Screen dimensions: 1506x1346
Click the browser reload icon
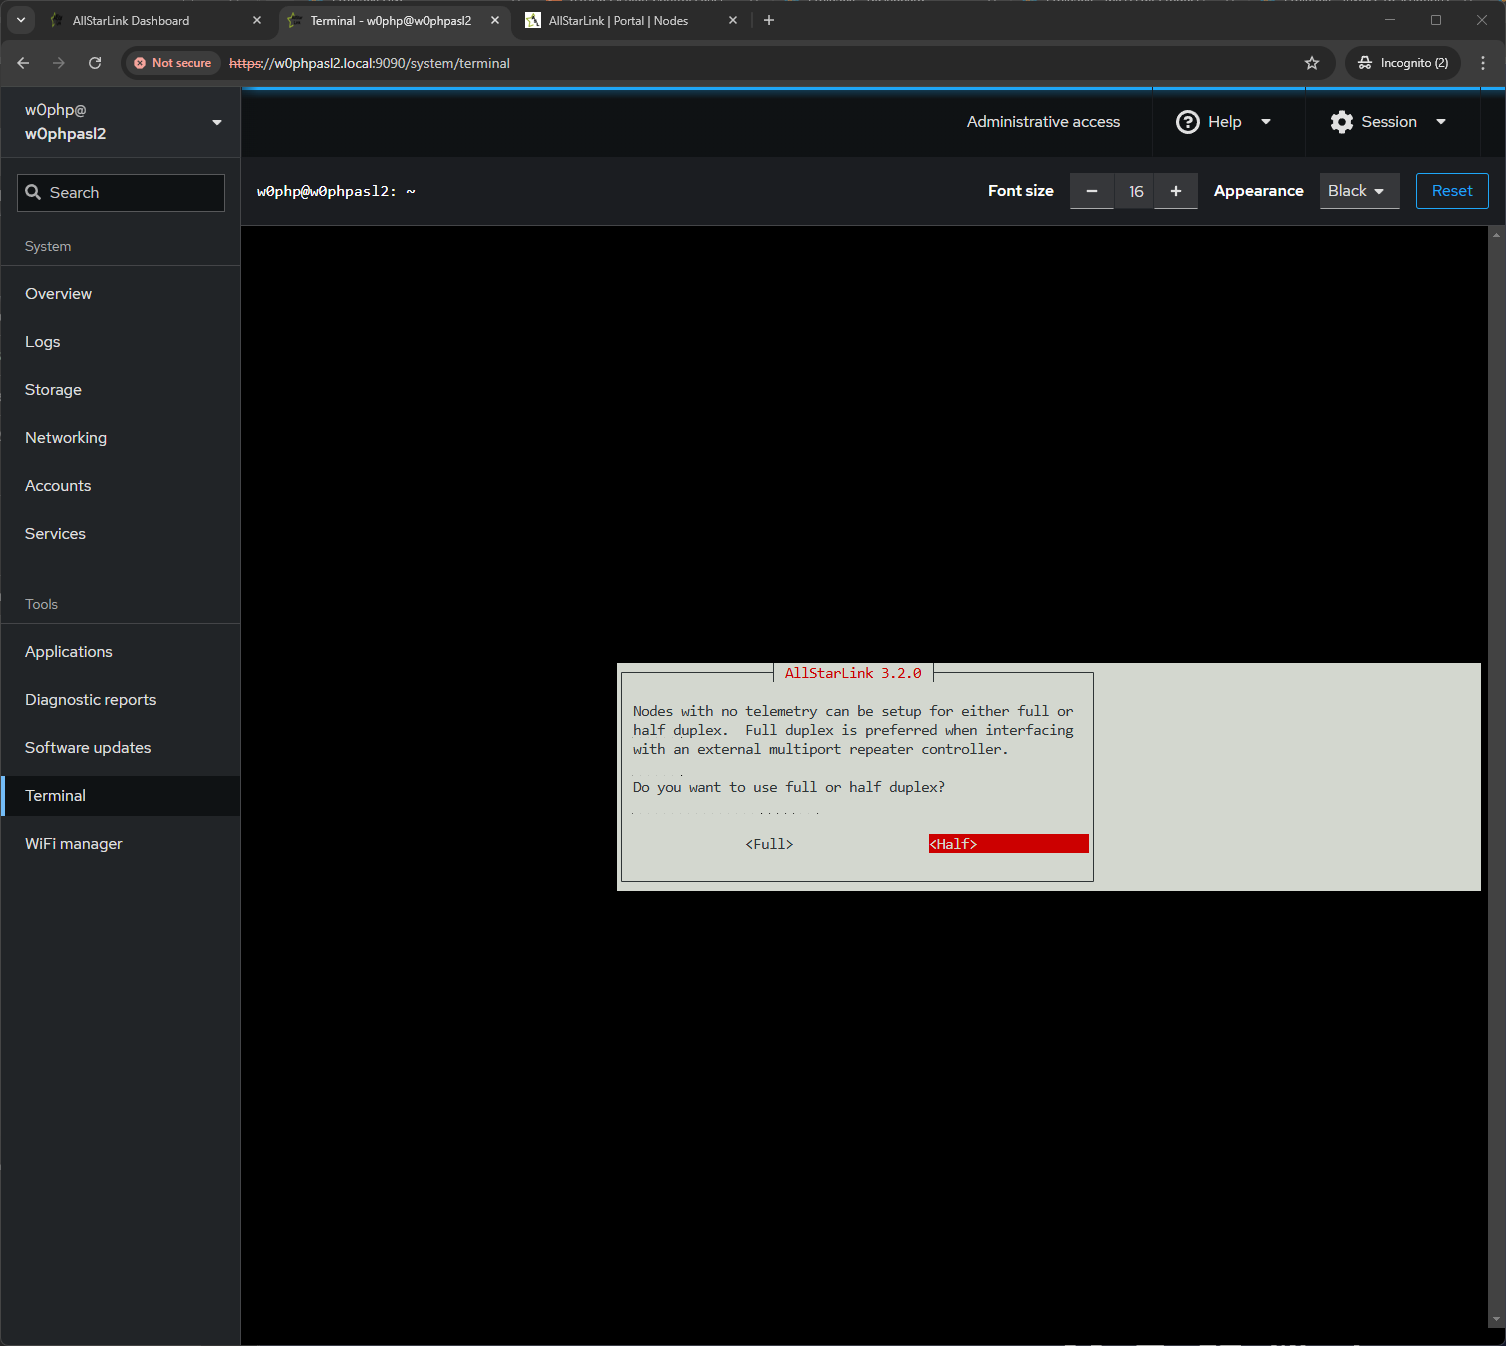pyautogui.click(x=95, y=63)
